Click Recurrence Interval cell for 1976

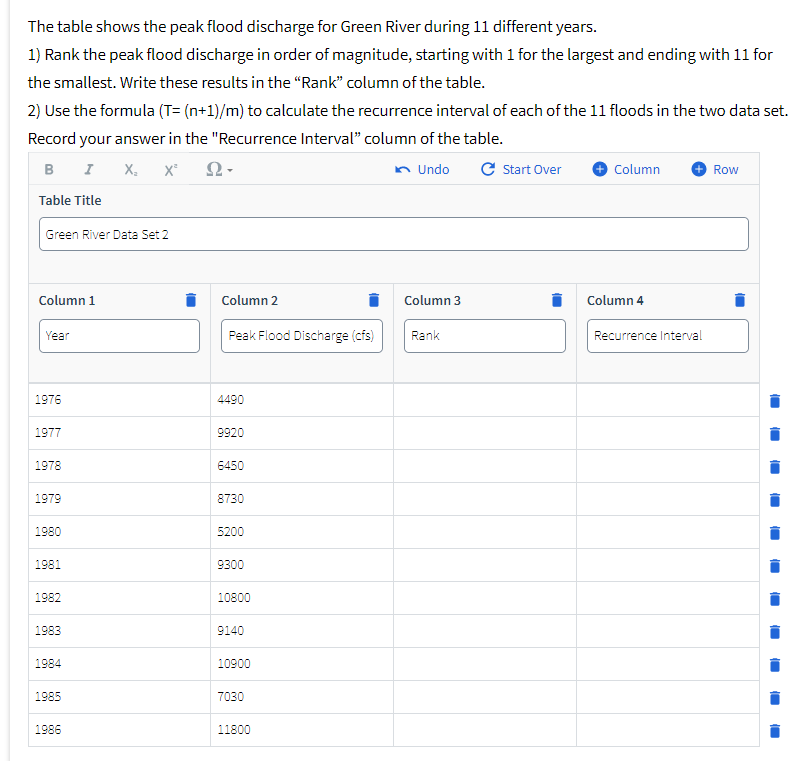[668, 400]
